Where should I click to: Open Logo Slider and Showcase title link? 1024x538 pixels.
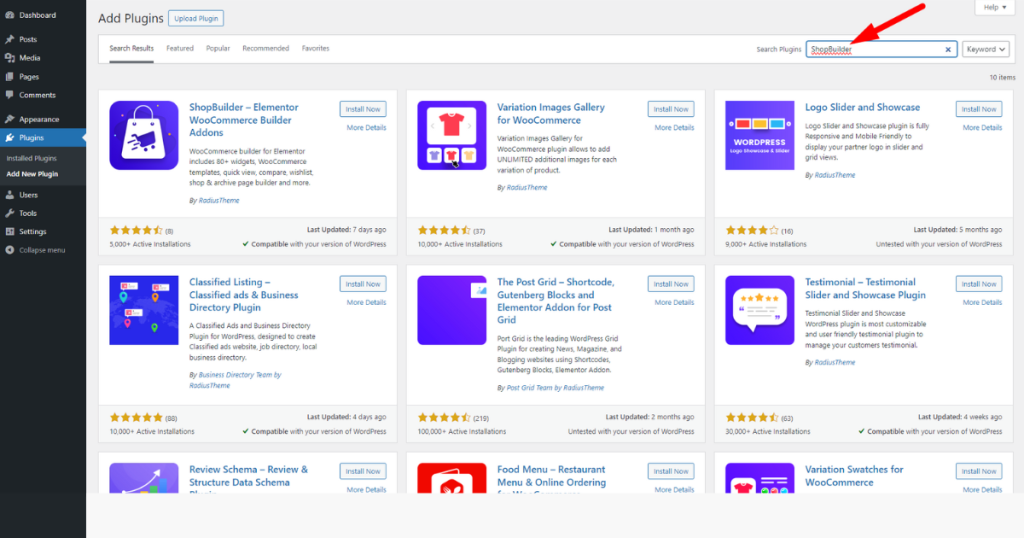862,107
